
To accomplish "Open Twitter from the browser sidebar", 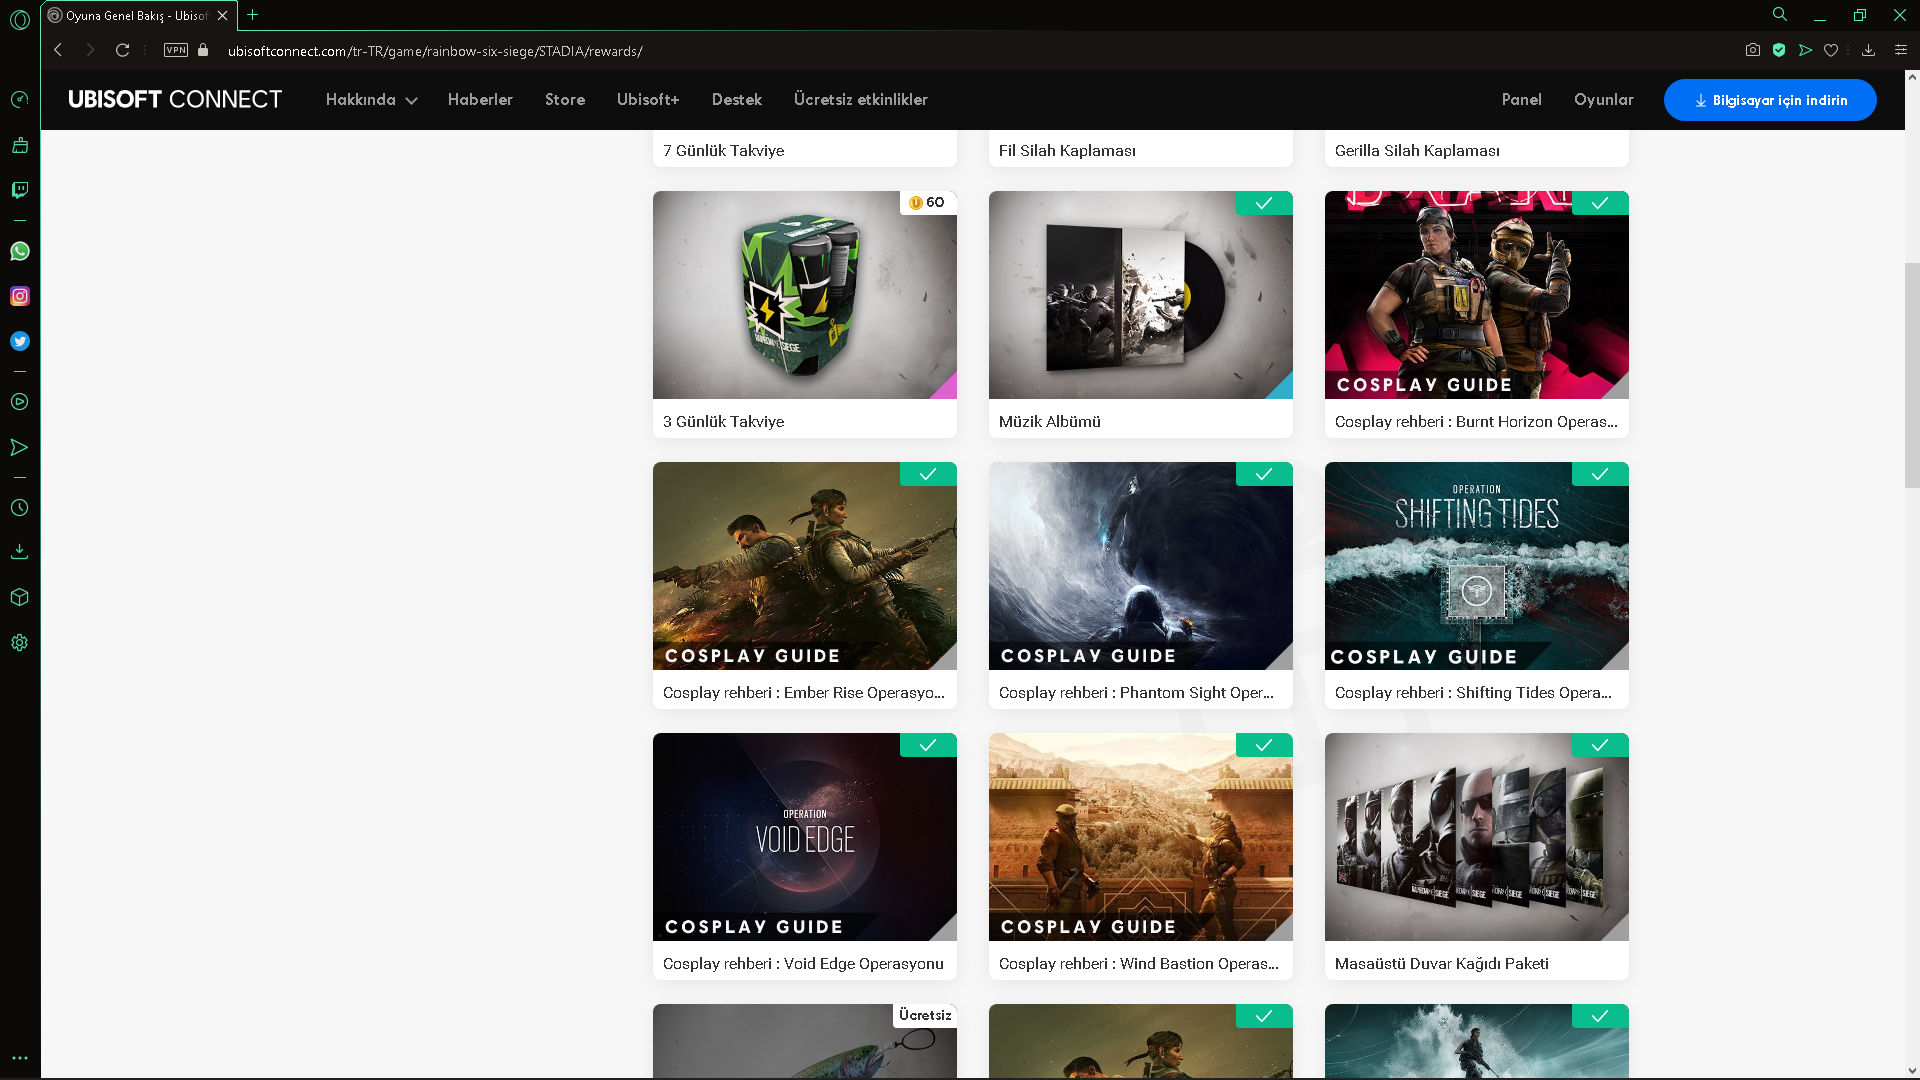I will click(x=20, y=341).
